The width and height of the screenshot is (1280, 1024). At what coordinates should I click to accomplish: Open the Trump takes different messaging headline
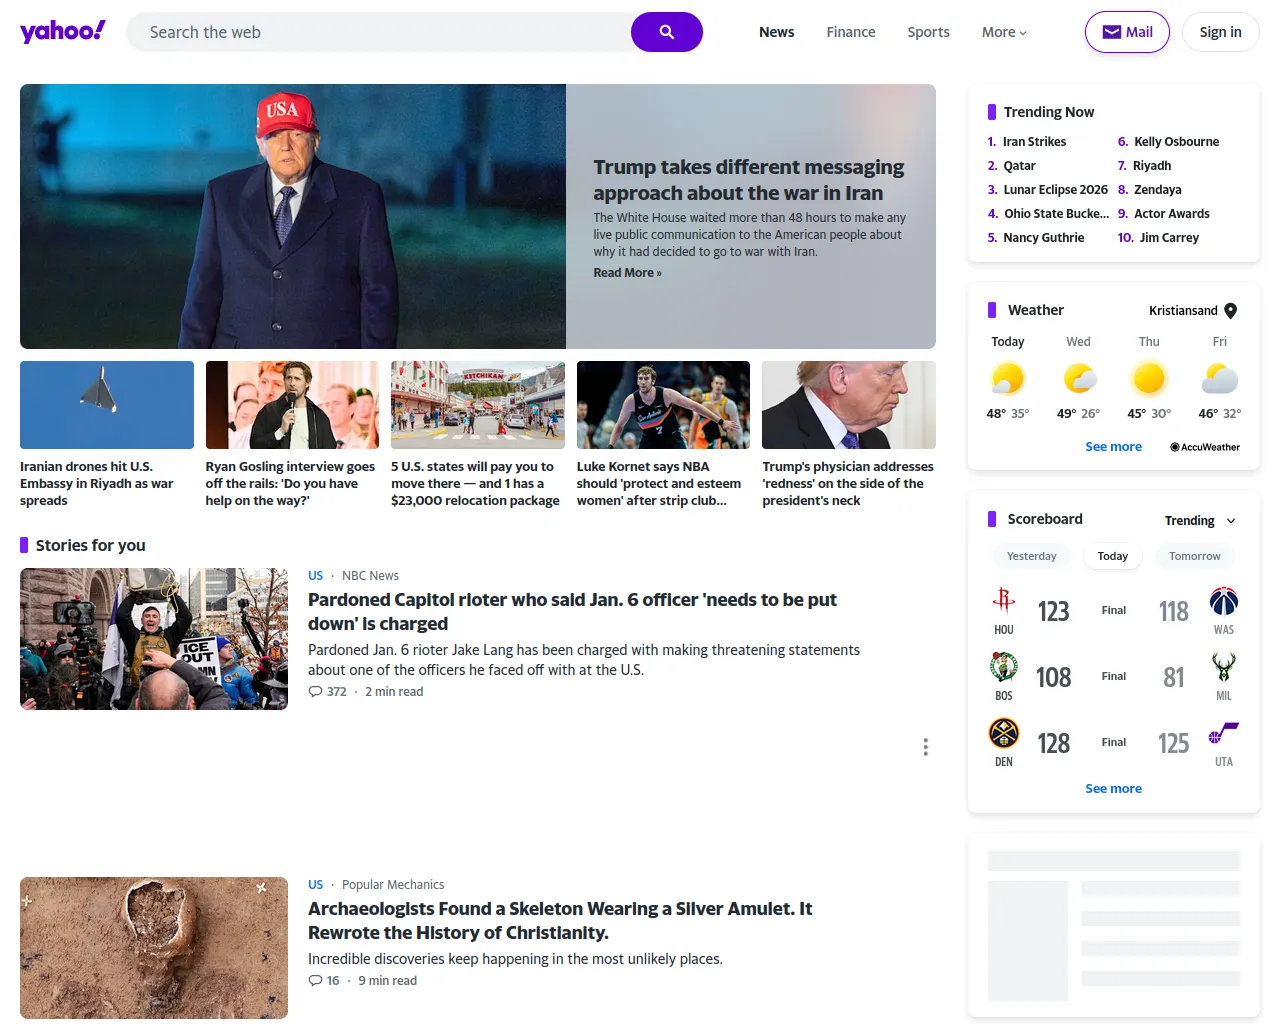click(749, 180)
